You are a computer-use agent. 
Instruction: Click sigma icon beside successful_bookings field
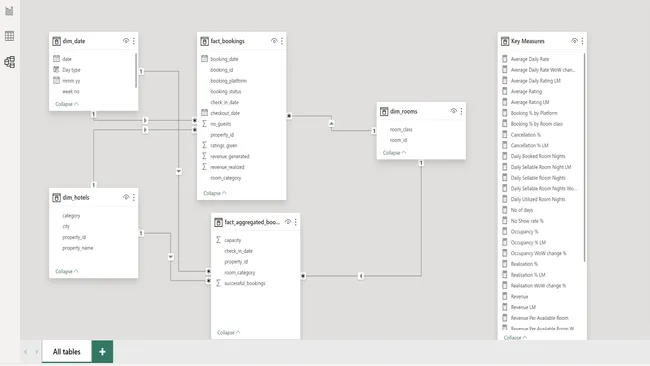pos(218,283)
